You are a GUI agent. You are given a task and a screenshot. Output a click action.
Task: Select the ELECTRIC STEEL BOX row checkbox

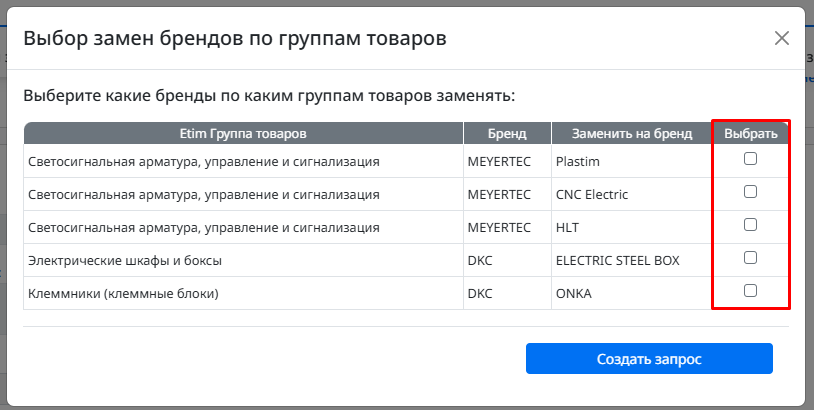click(x=750, y=258)
